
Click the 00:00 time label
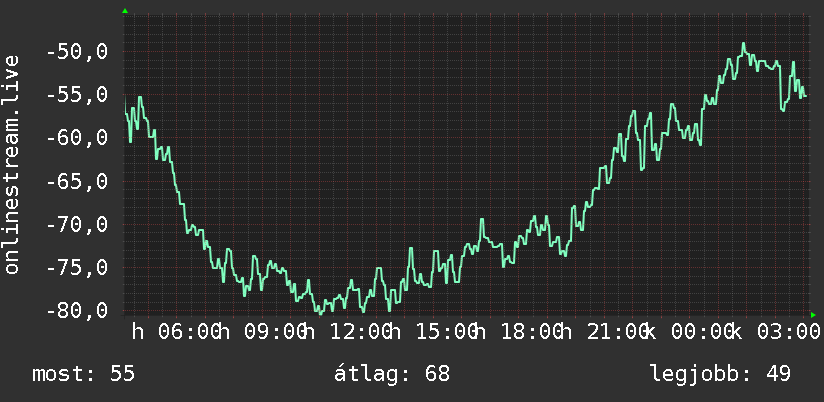pyautogui.click(x=701, y=332)
